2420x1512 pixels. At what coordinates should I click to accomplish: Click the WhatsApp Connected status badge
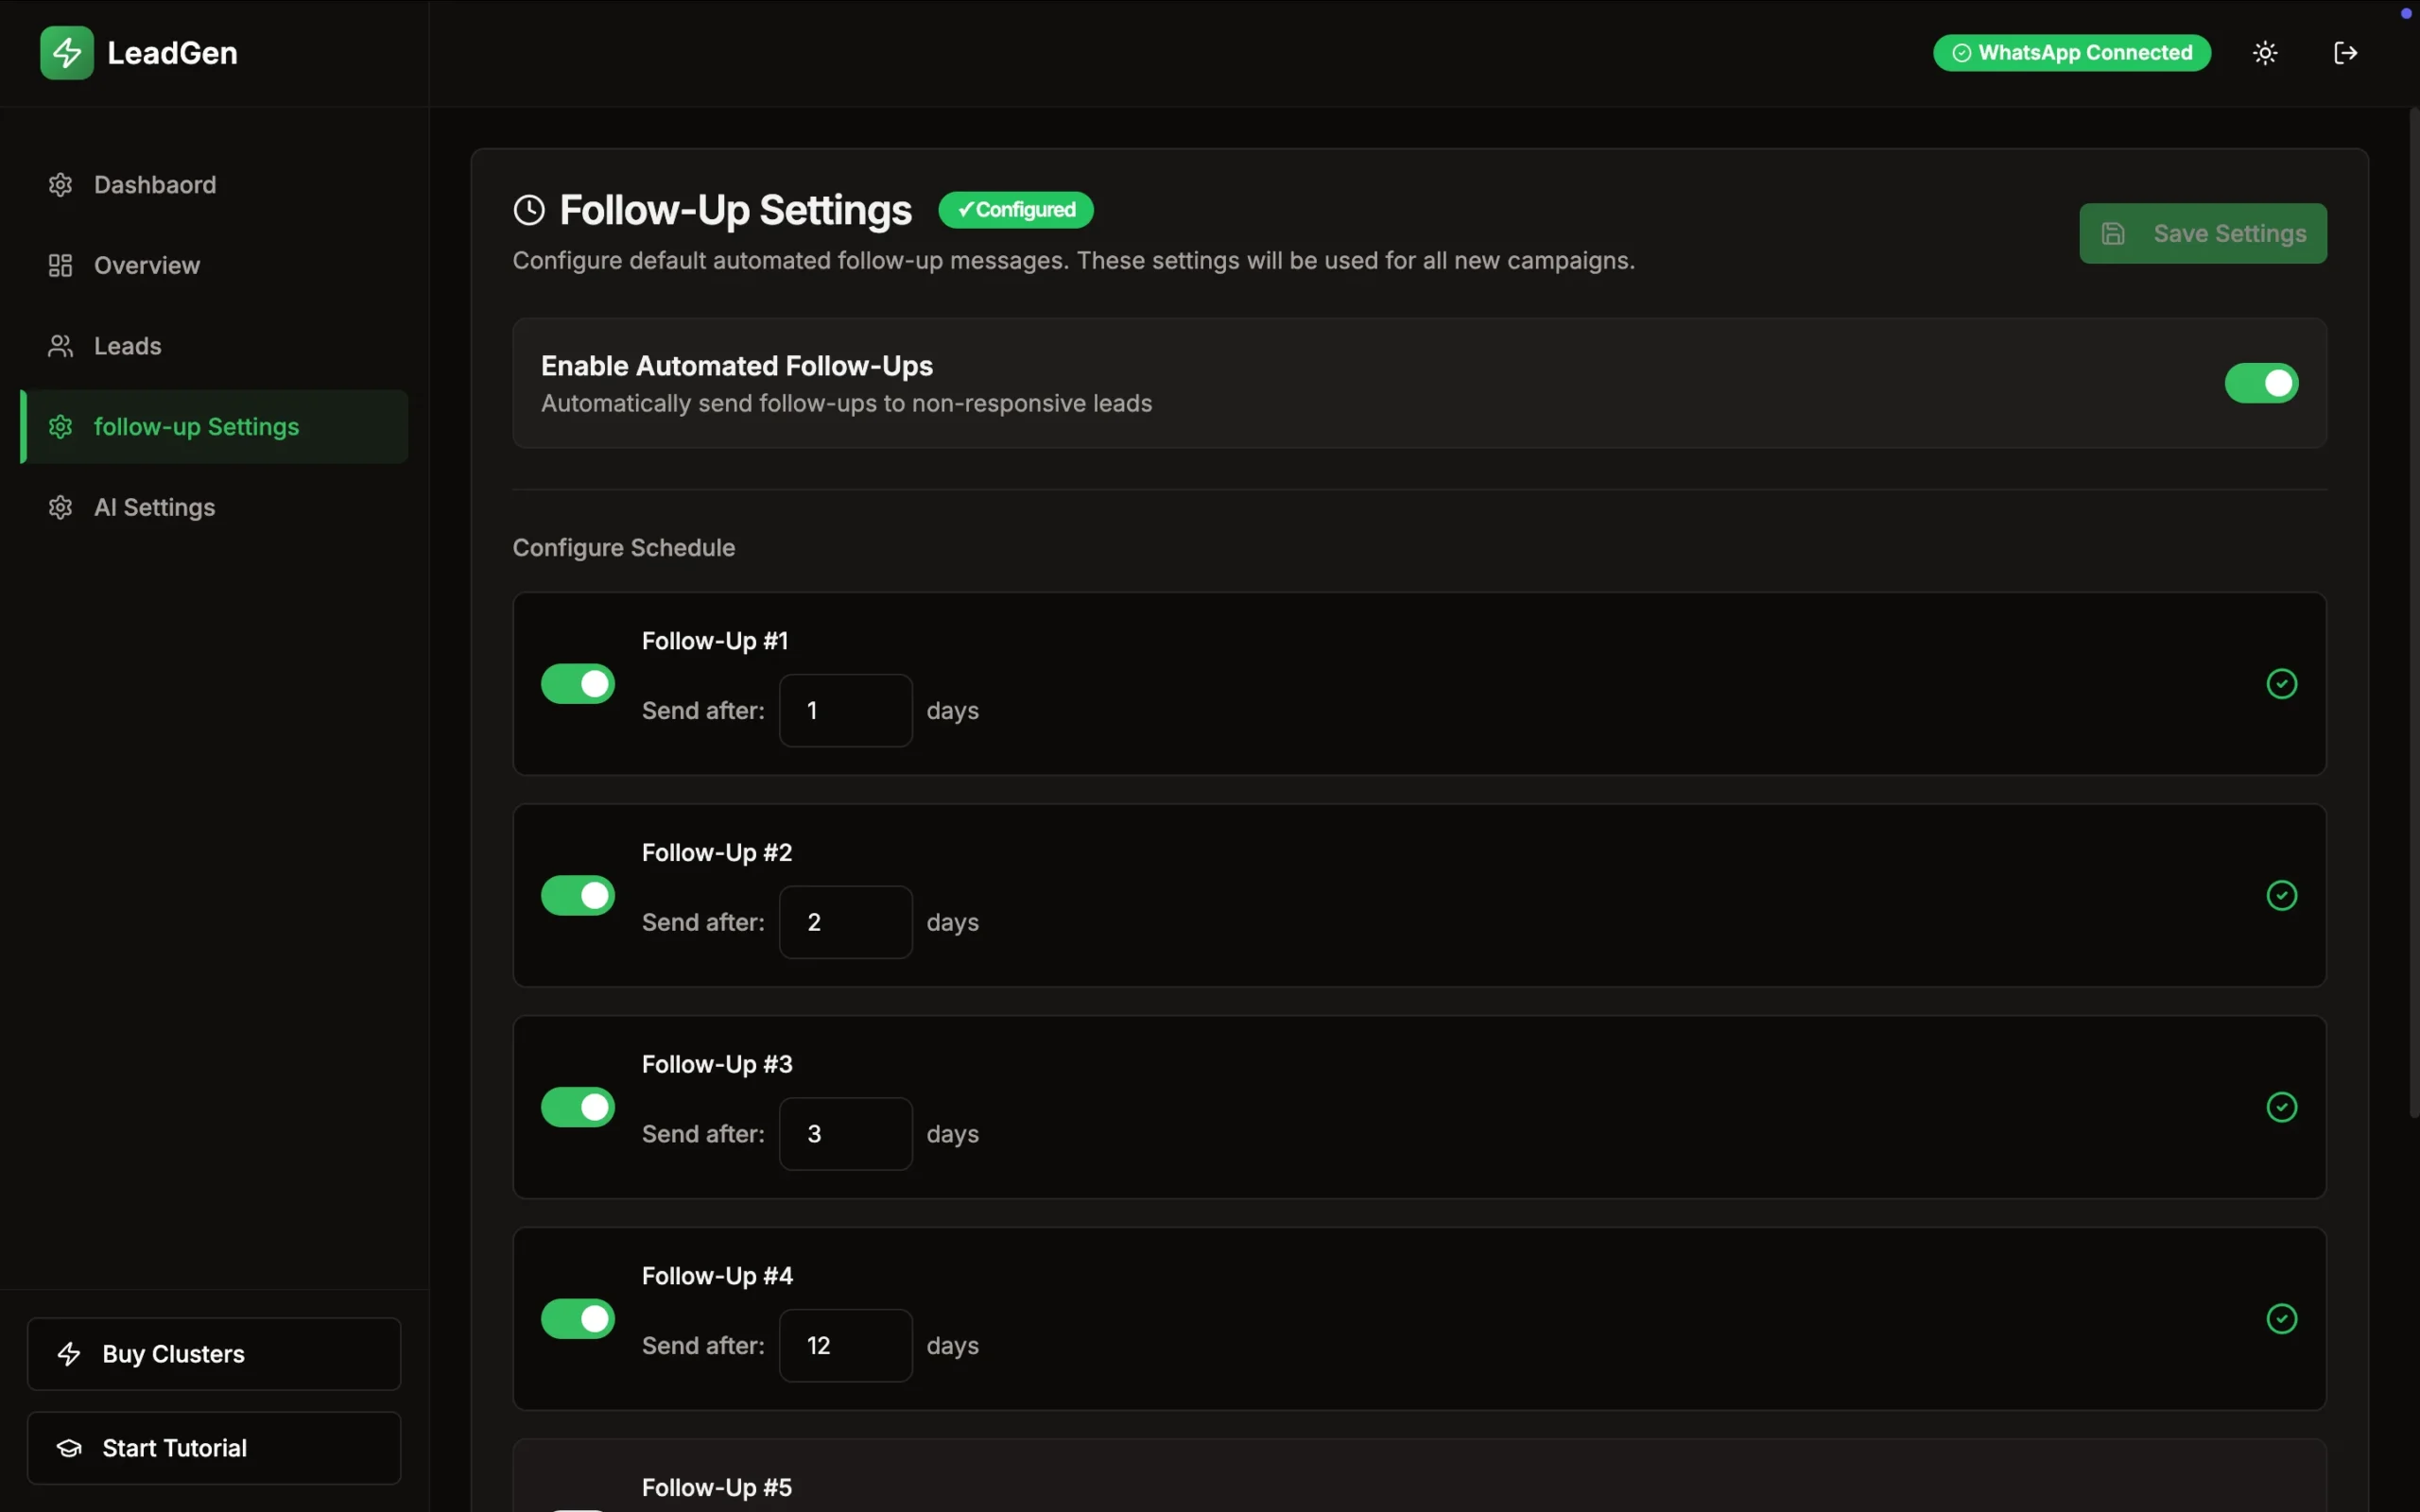pos(2071,53)
